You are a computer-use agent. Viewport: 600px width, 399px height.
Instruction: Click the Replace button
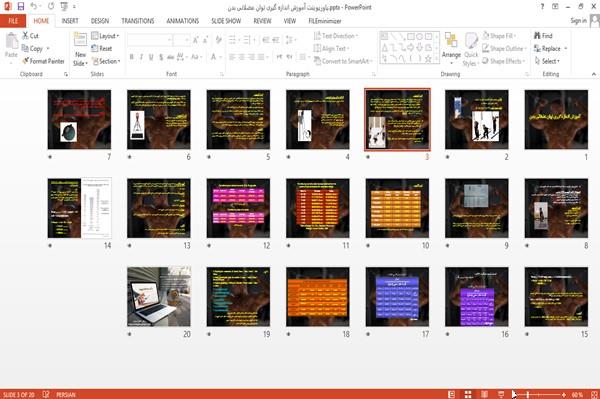pyautogui.click(x=550, y=49)
